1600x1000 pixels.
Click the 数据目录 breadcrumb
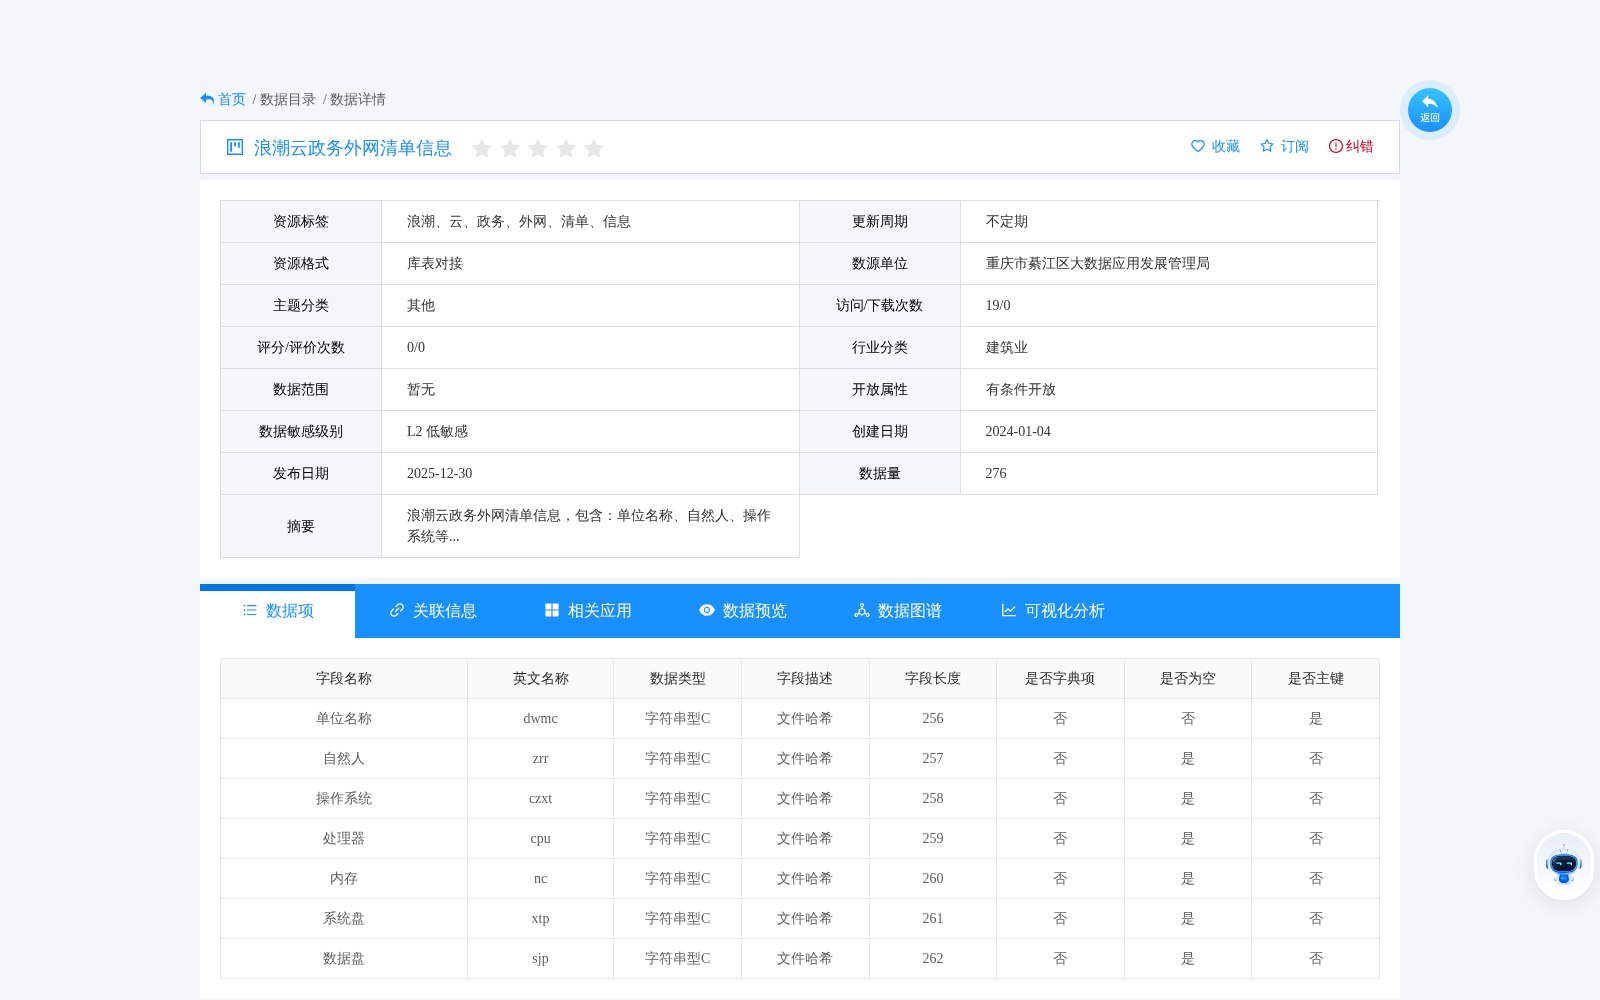coord(288,99)
